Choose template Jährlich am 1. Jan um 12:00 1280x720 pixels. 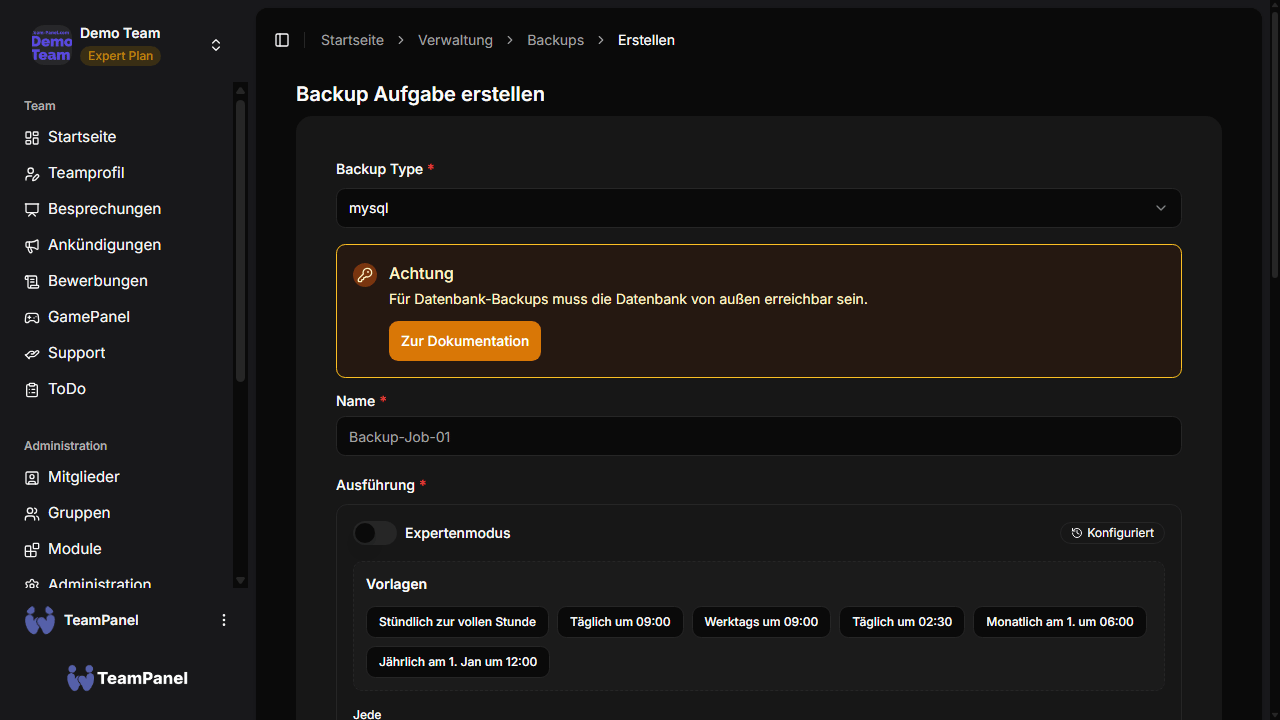(x=458, y=662)
